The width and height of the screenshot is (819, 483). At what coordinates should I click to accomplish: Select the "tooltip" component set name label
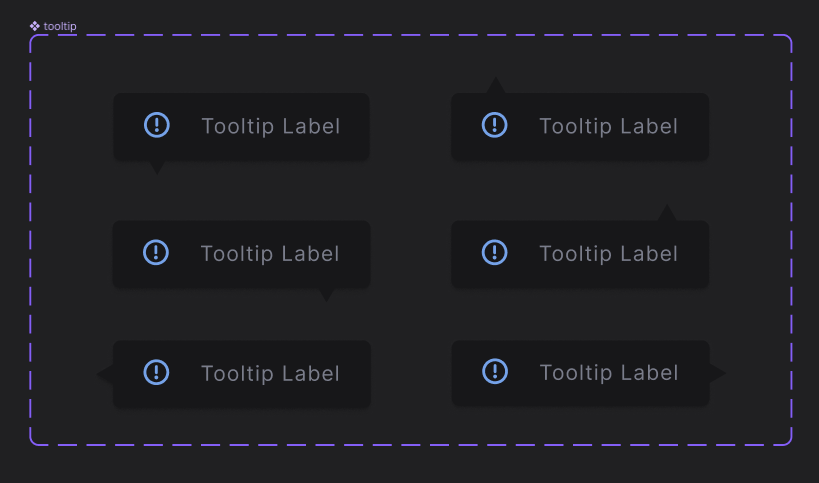coord(60,26)
